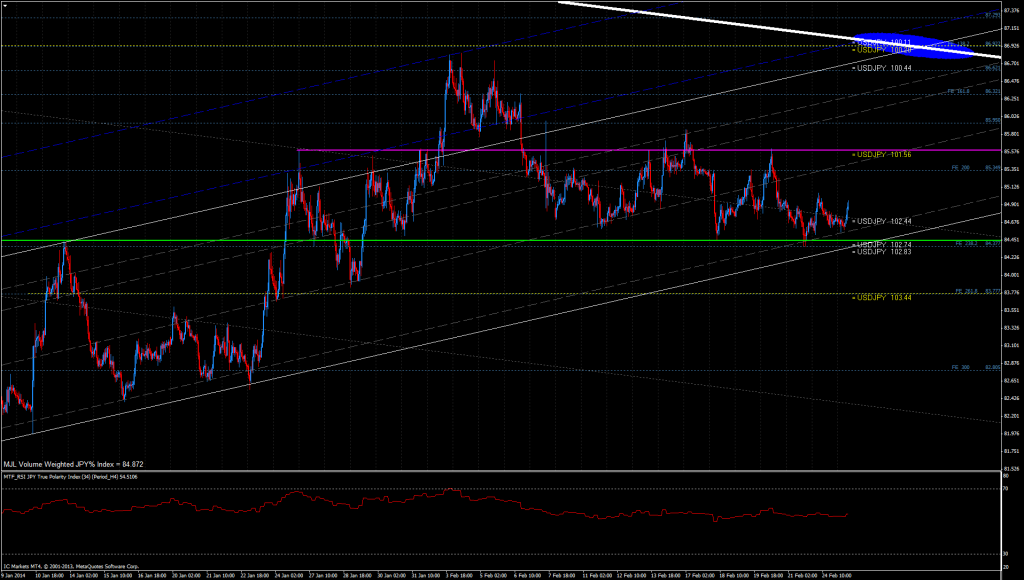
Task: Click the MJL Volume Weighted JPY% Index text
Action: coord(73,464)
